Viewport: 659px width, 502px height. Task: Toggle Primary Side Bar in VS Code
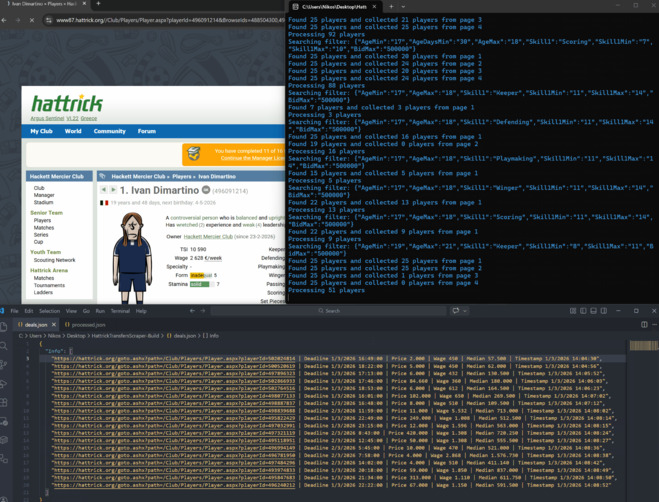[583, 311]
